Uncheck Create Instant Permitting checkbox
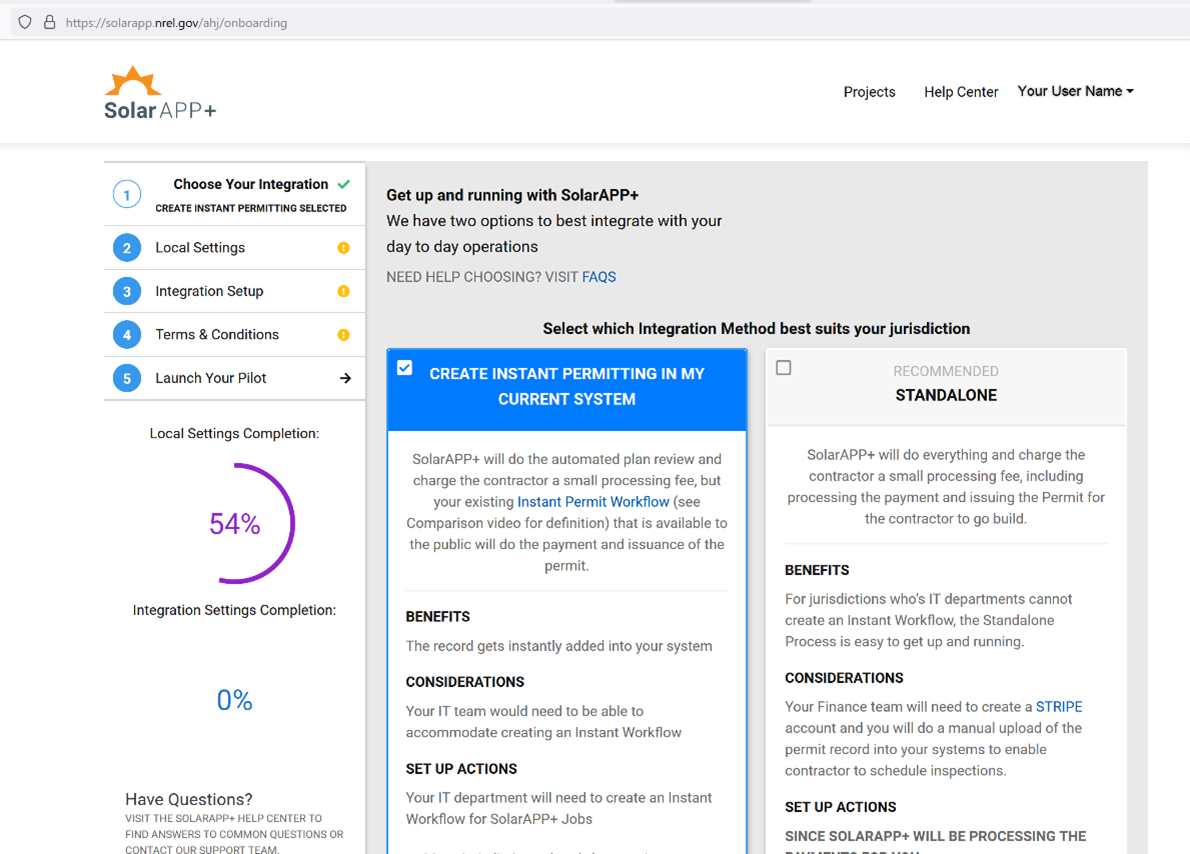 [x=405, y=368]
